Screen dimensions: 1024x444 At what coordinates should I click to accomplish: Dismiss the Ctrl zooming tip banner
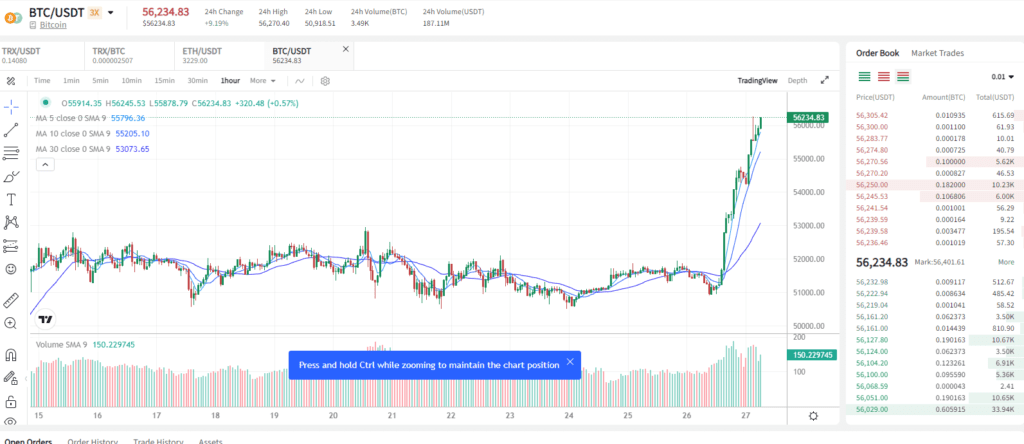pos(570,362)
